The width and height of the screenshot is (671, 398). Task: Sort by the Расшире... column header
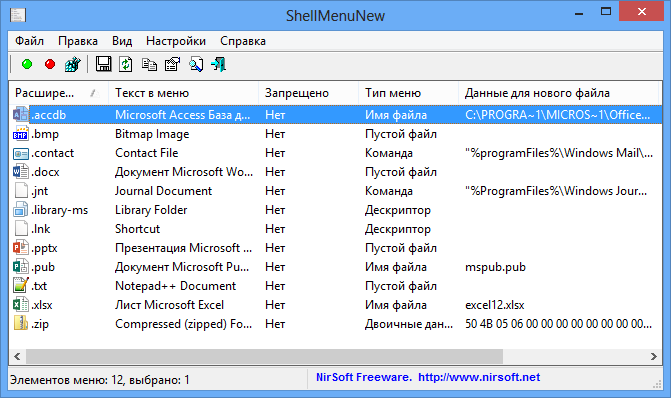[x=59, y=93]
